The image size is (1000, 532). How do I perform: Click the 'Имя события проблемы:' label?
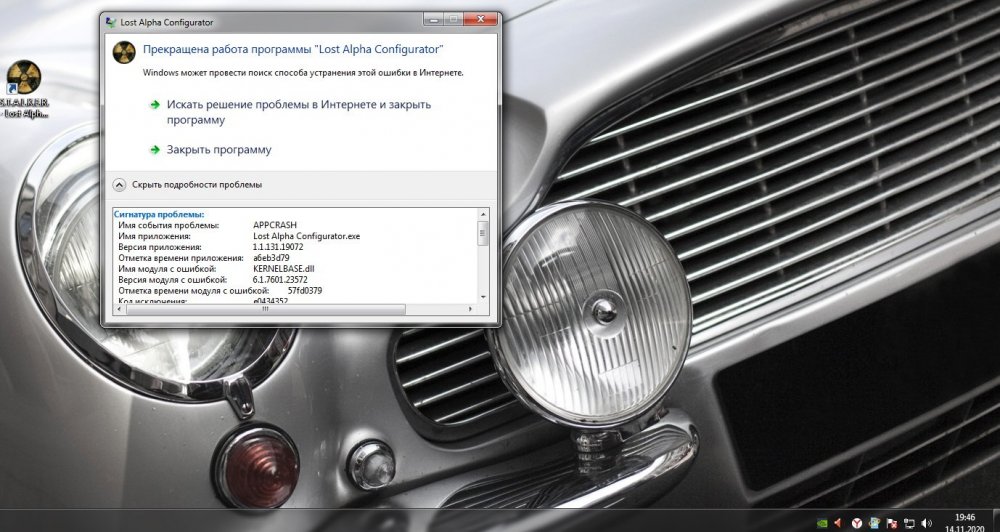pyautogui.click(x=169, y=225)
